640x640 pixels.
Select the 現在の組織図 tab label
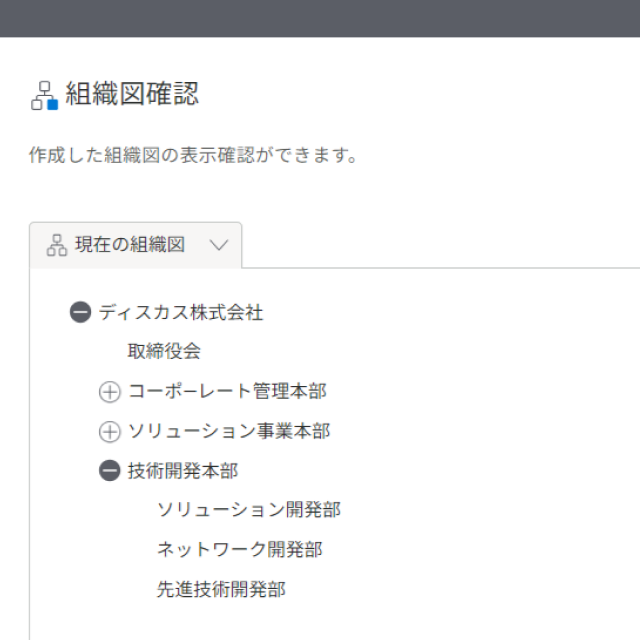click(x=130, y=245)
